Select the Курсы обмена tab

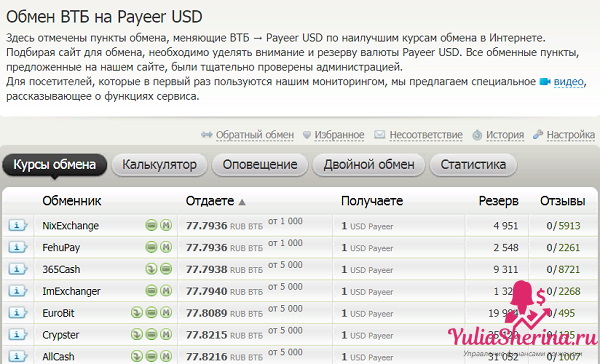coord(54,165)
